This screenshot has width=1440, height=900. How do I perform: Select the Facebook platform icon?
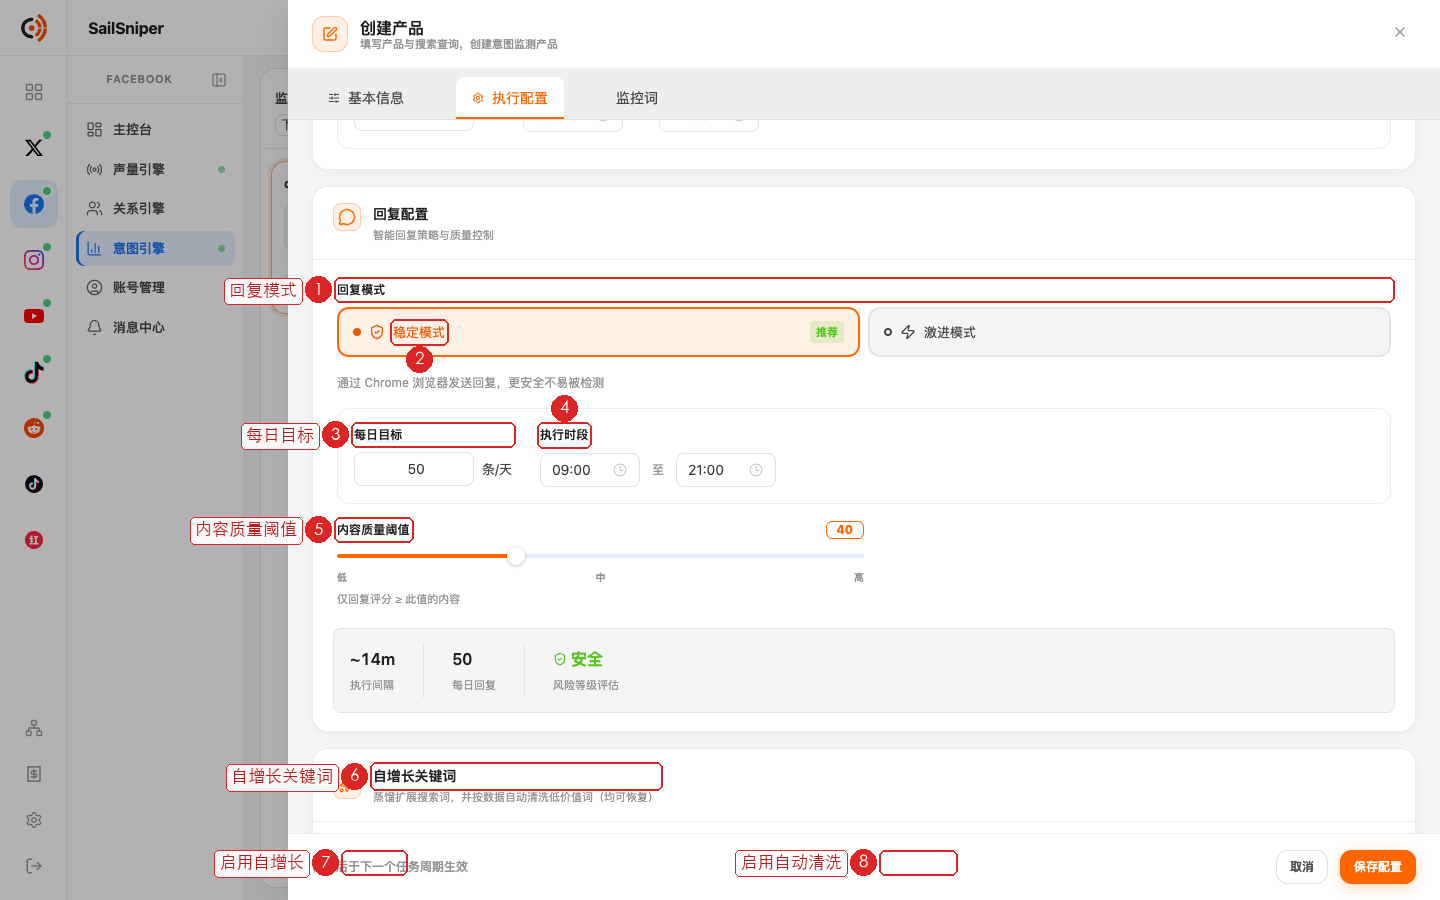[34, 204]
